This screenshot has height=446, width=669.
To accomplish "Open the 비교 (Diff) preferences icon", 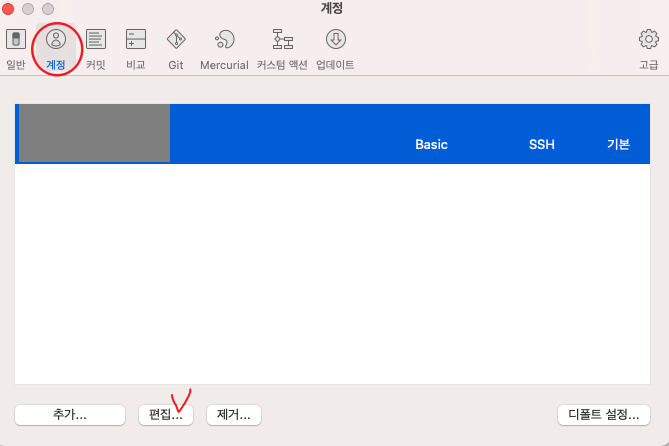I will 136,39.
